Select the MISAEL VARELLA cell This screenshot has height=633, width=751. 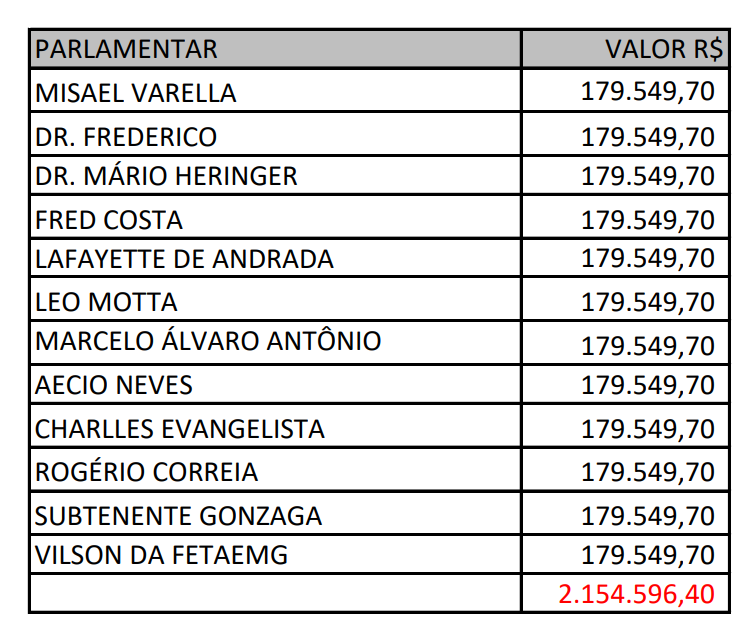pyautogui.click(x=136, y=93)
